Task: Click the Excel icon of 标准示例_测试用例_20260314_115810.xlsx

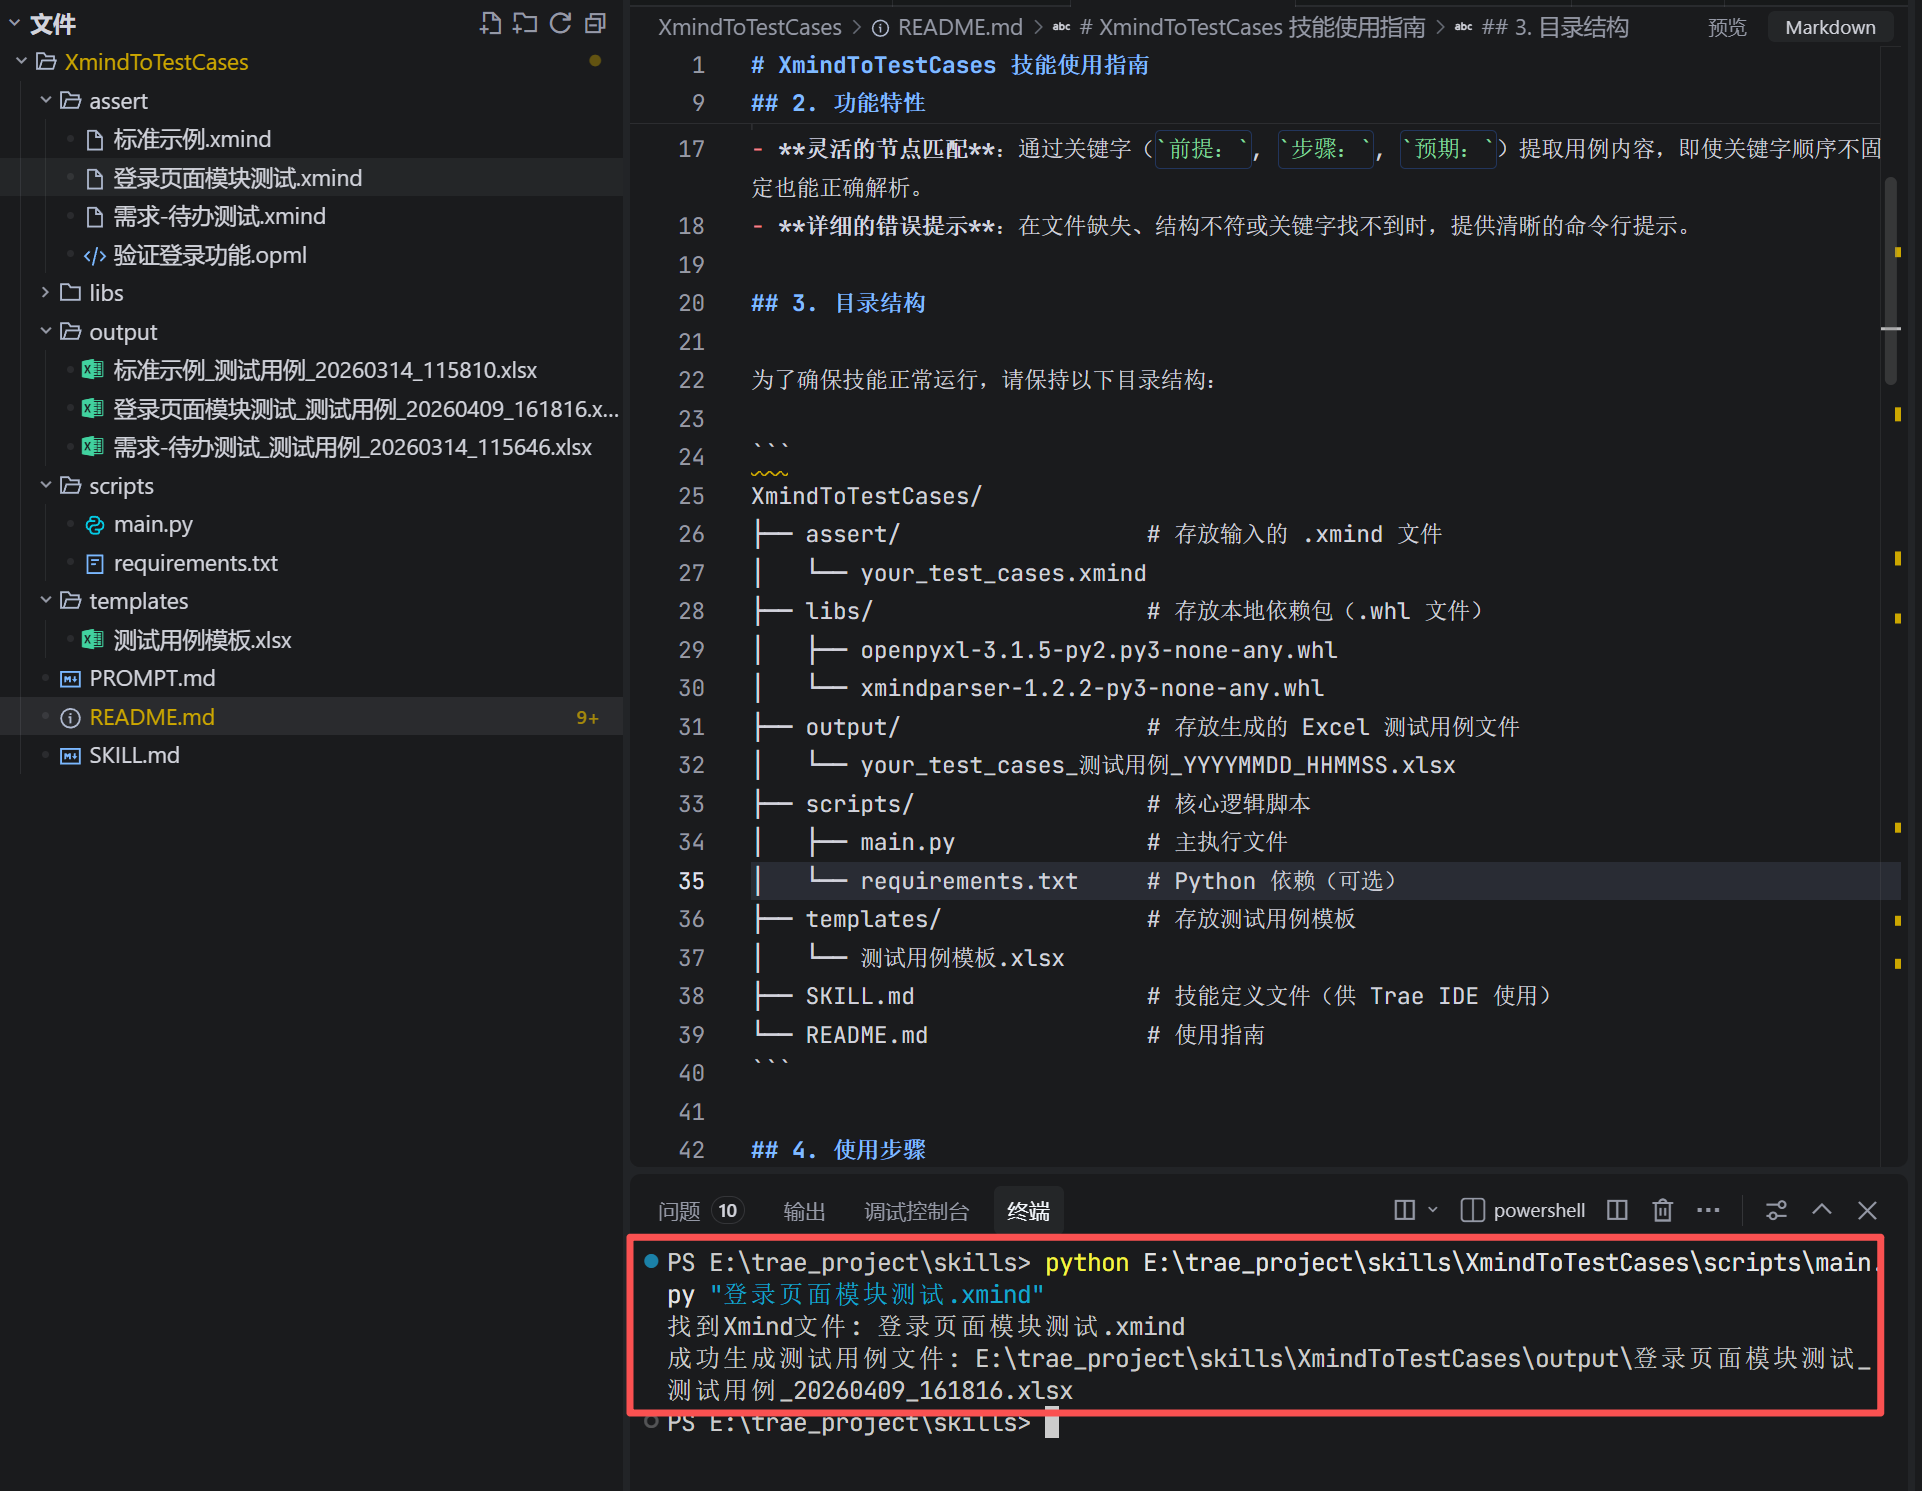Action: [93, 370]
